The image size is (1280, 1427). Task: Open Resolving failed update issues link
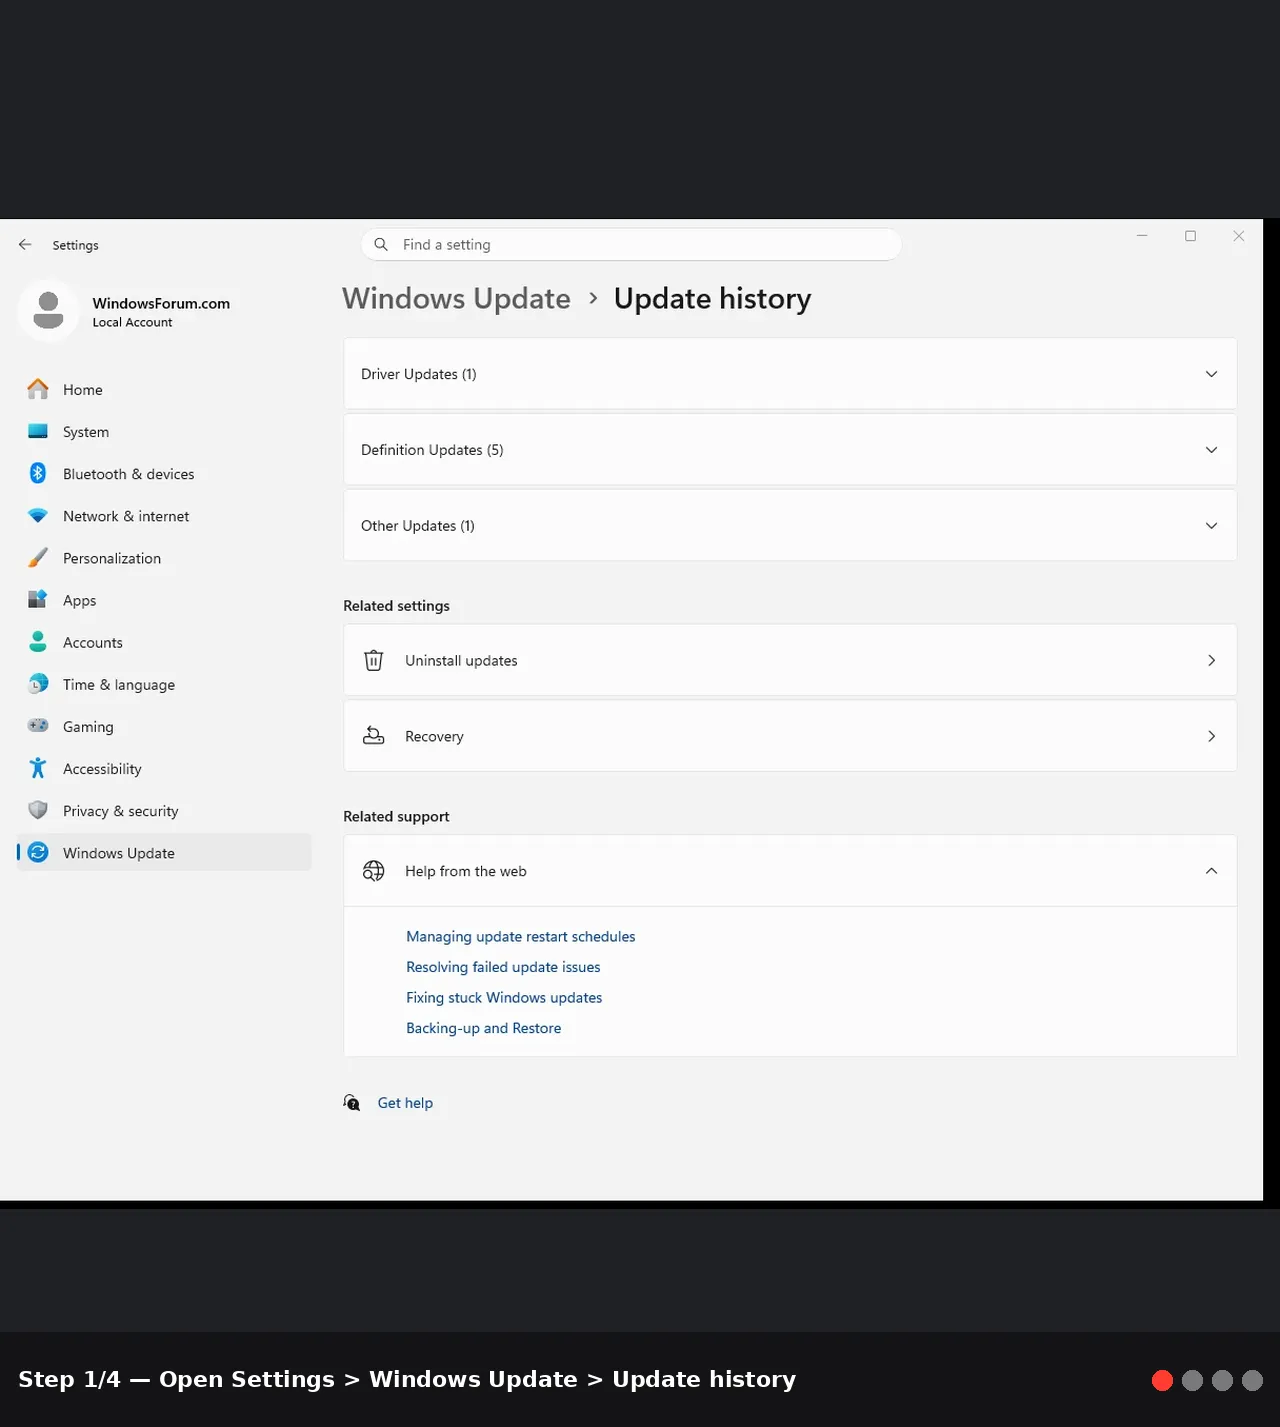click(x=503, y=967)
